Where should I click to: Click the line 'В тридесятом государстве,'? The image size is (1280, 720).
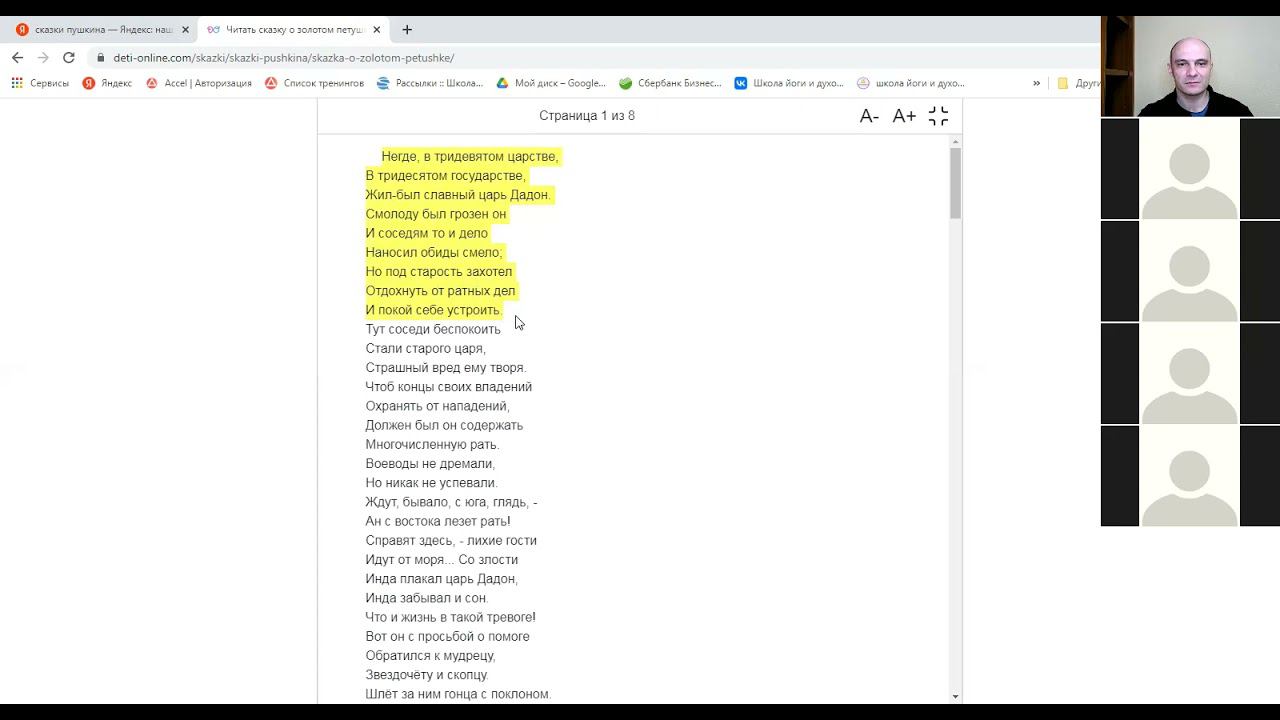tap(446, 176)
